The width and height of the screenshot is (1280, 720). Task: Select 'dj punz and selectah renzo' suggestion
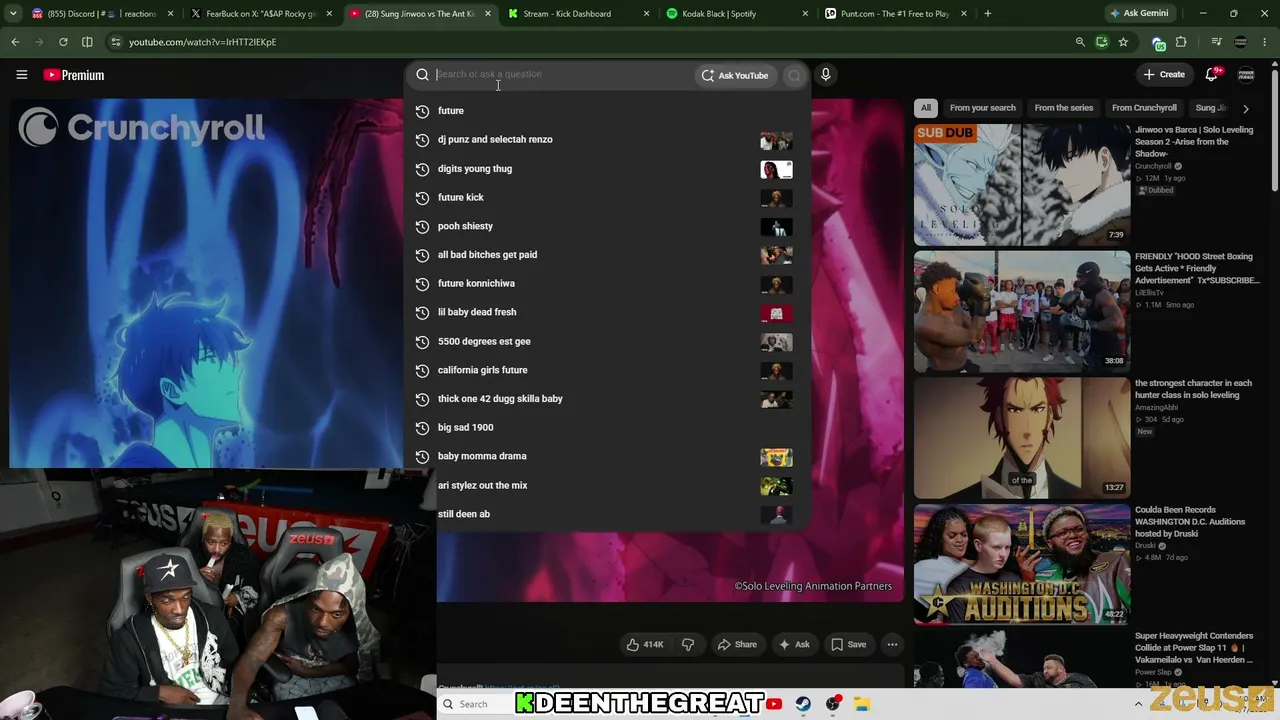(x=606, y=140)
